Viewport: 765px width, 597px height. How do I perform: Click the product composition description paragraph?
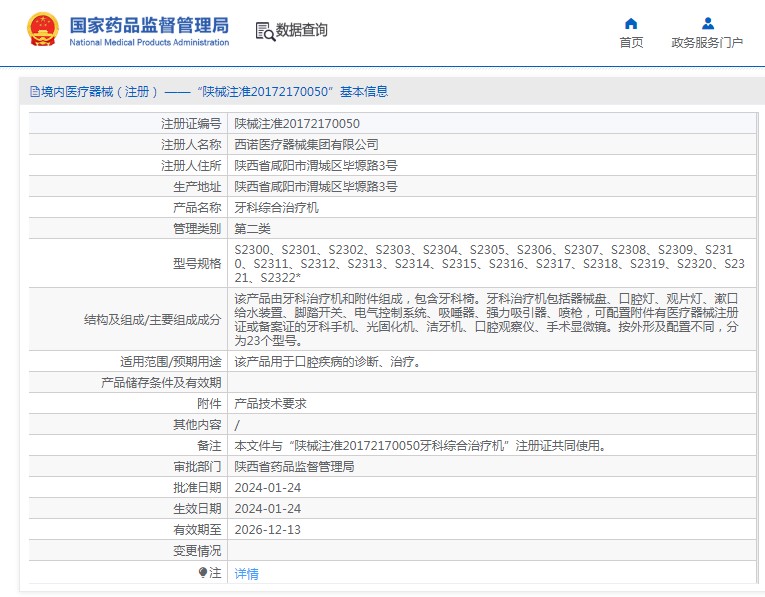(x=486, y=320)
